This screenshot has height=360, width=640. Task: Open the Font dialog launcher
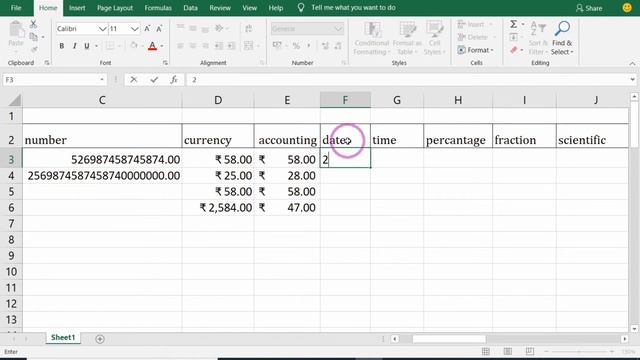tap(165, 63)
